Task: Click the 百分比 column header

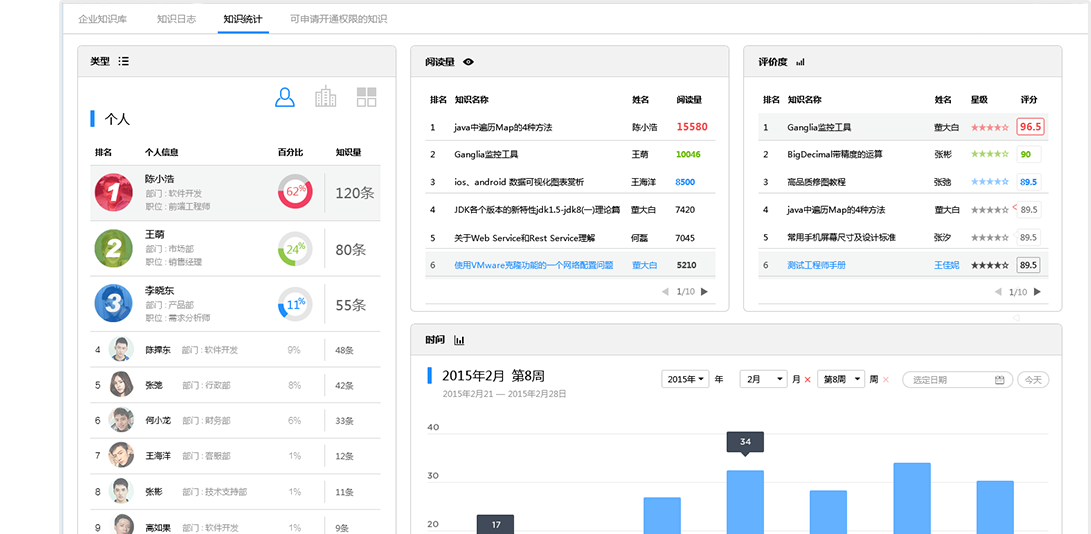Action: (x=290, y=152)
